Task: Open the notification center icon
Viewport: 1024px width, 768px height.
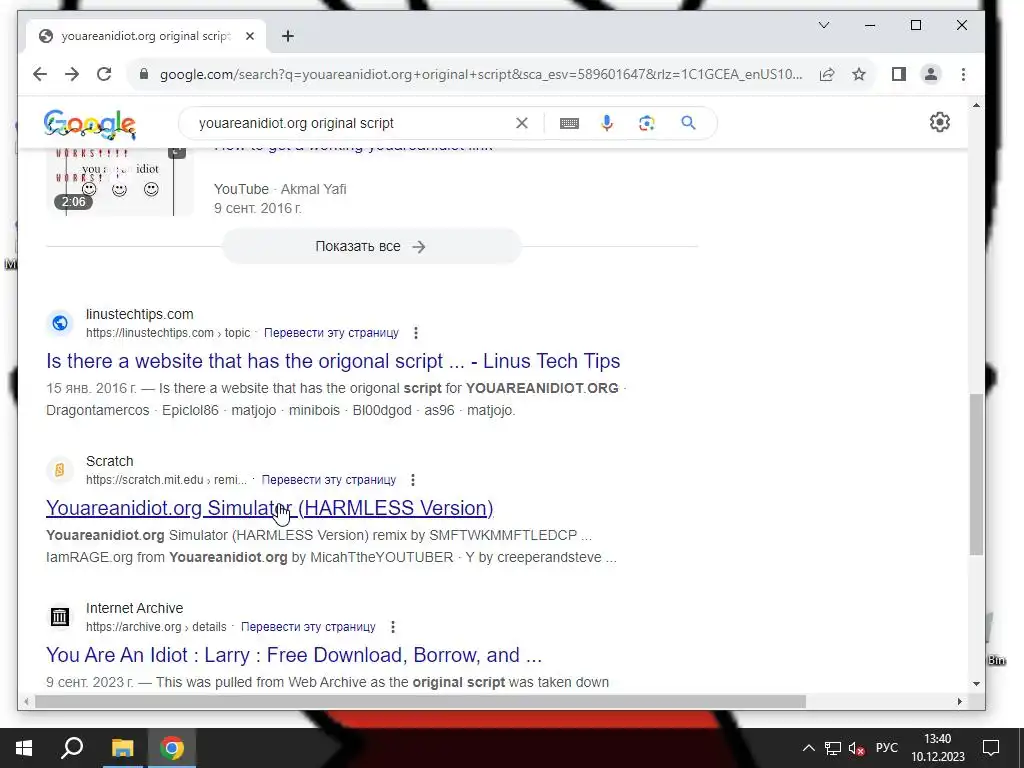Action: (991, 748)
